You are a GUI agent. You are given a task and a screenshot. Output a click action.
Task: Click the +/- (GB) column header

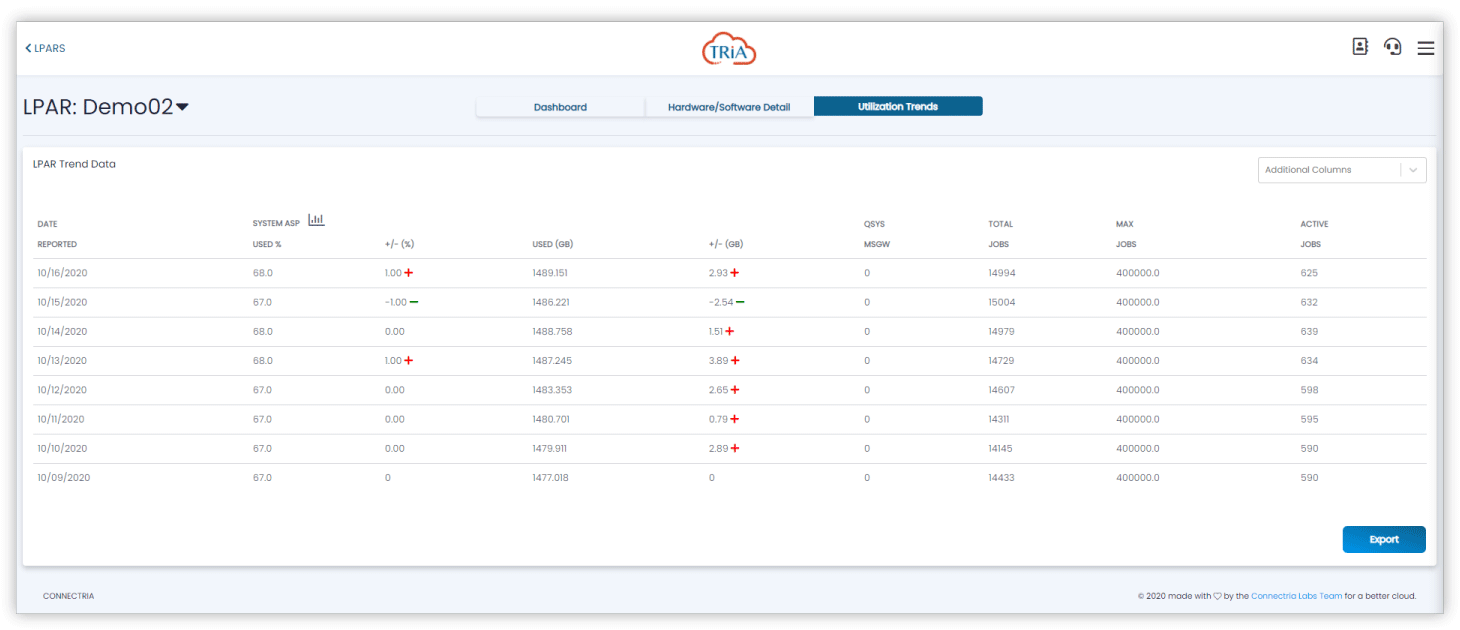726,244
